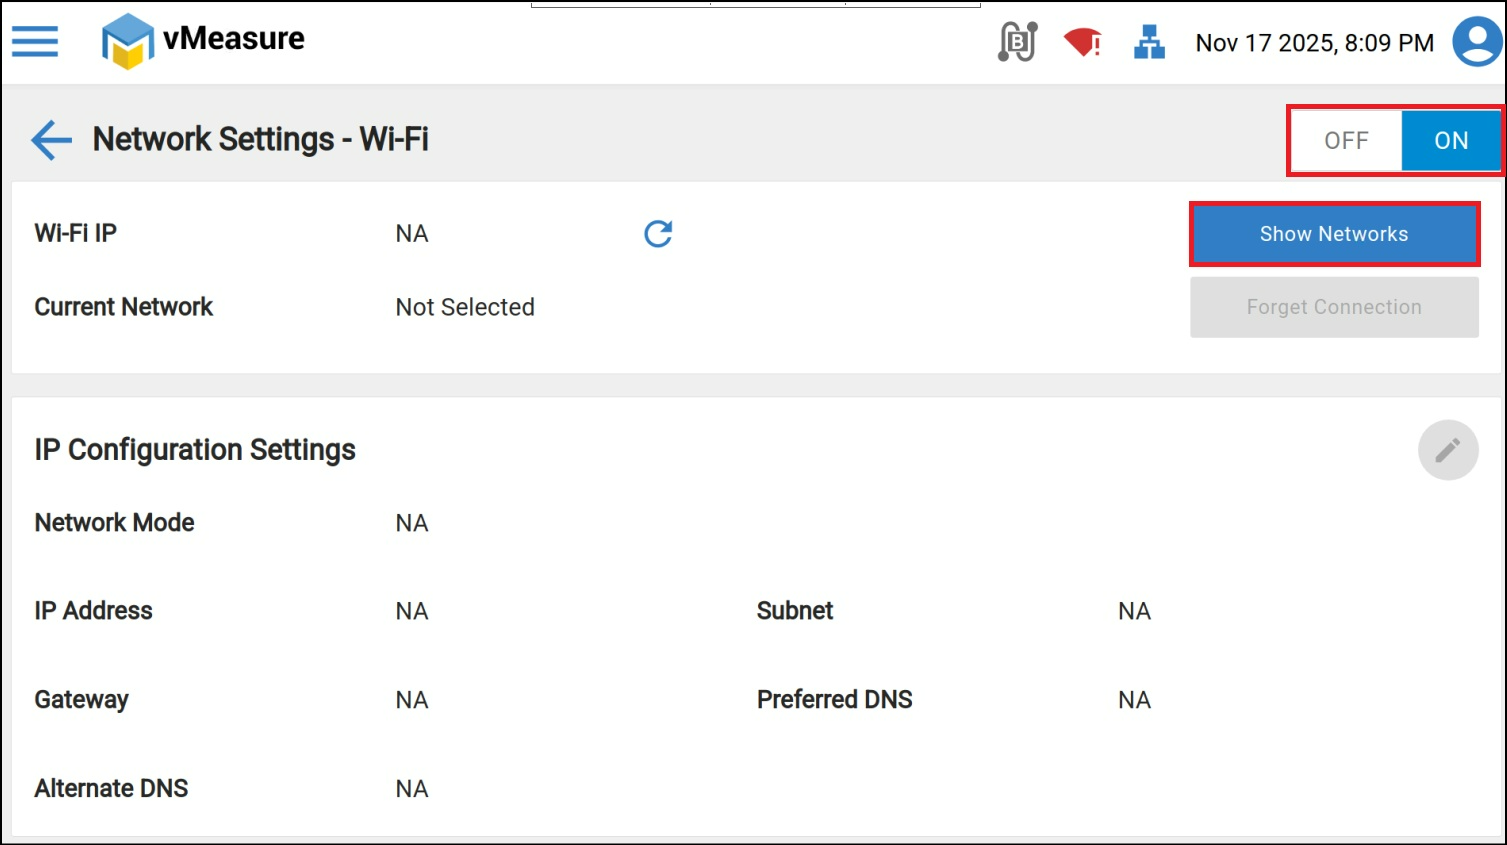Click the IP Configuration Settings heading
The height and width of the screenshot is (845, 1507).
click(195, 450)
